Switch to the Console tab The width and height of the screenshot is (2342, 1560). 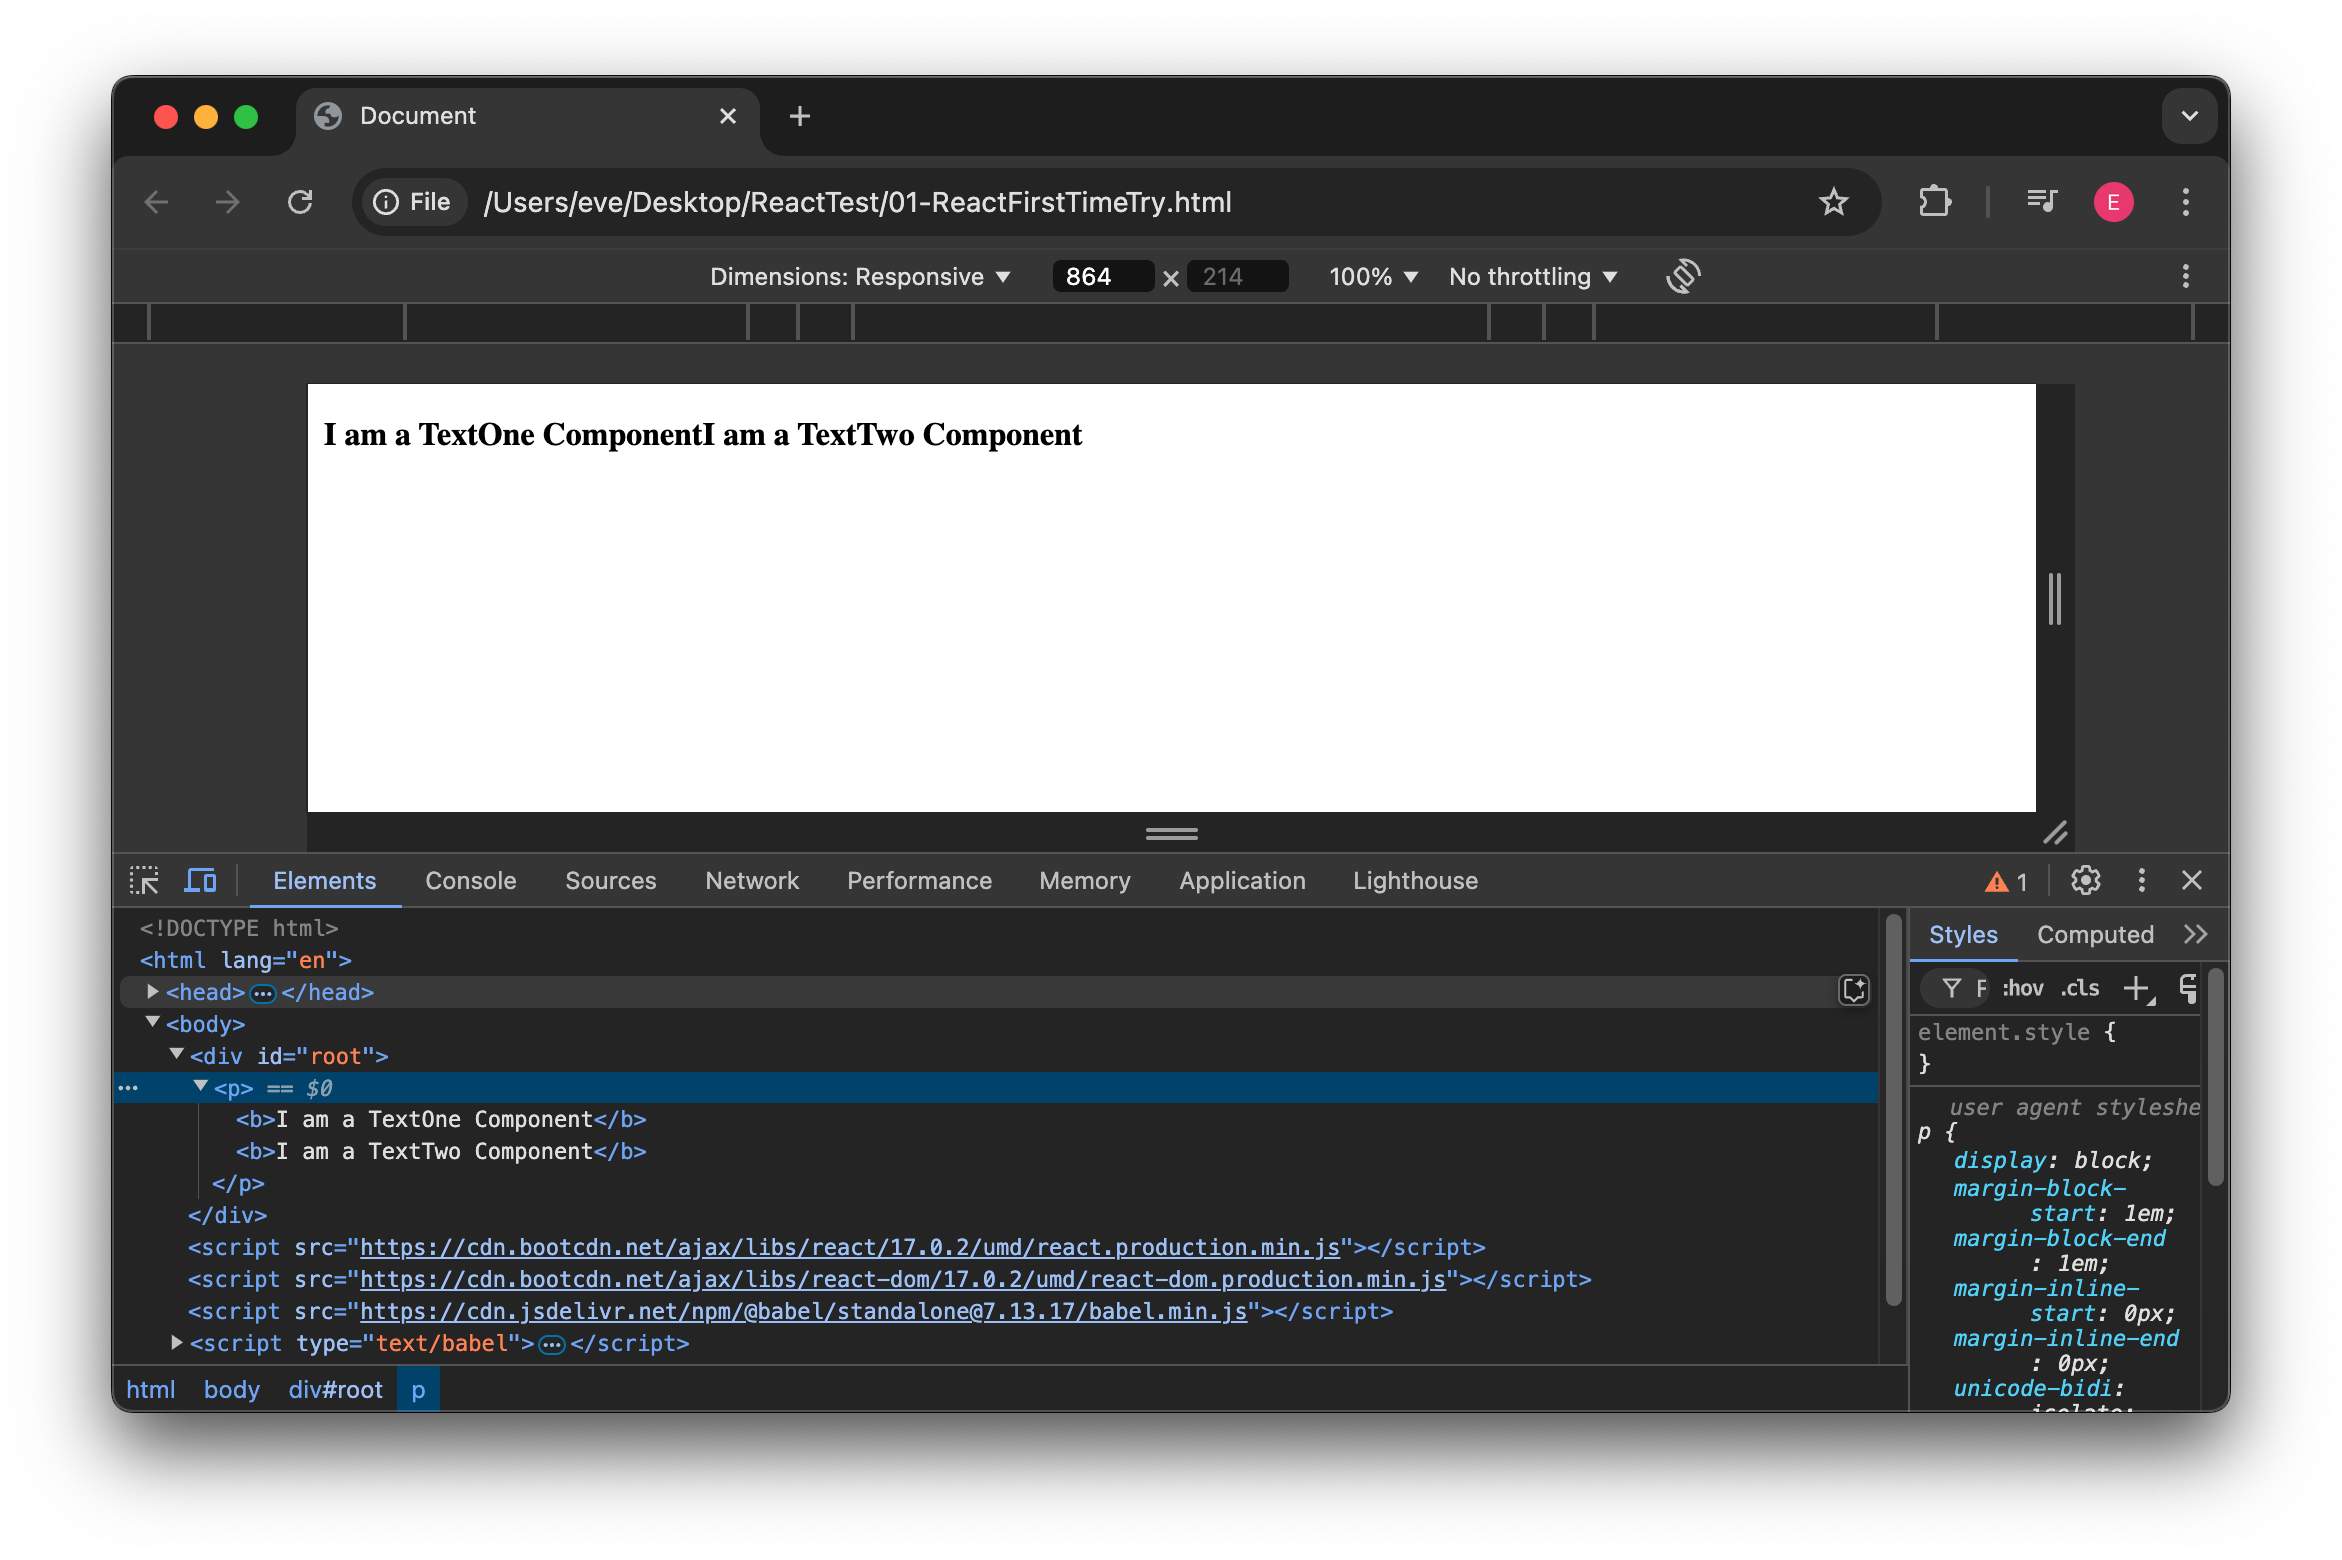(470, 880)
